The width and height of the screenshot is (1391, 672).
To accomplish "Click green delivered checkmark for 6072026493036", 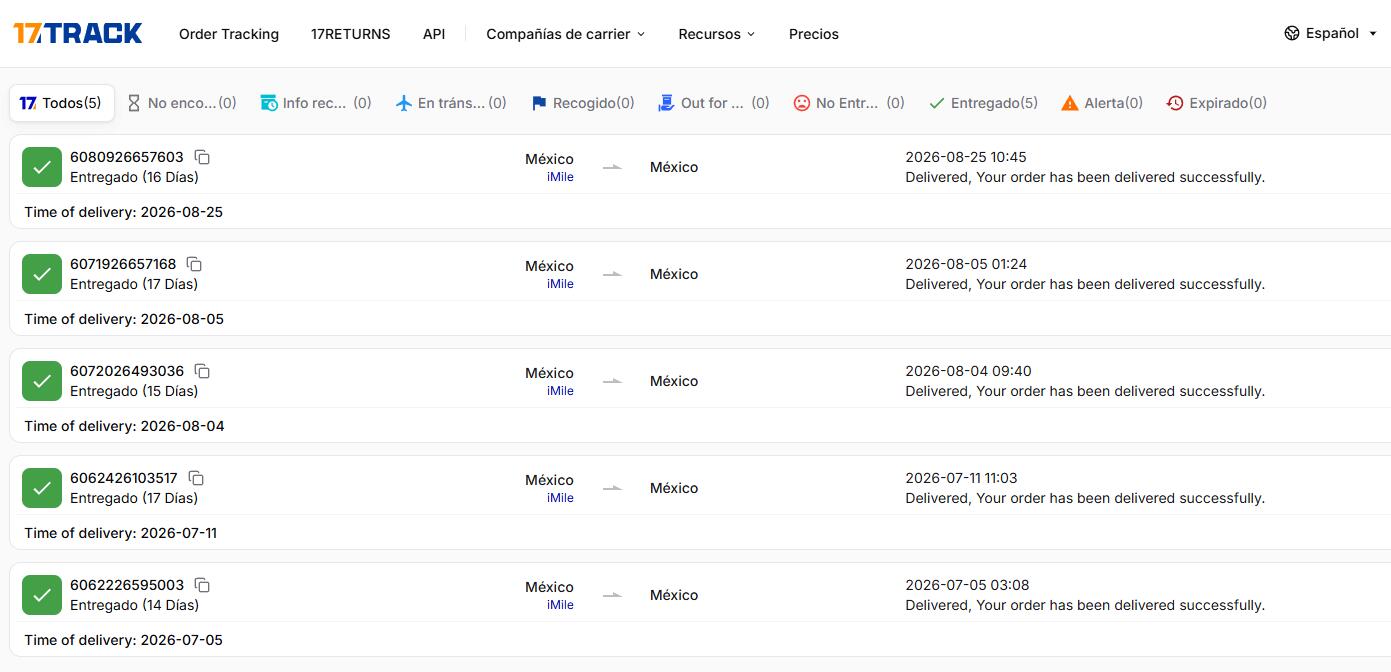I will click(x=42, y=381).
